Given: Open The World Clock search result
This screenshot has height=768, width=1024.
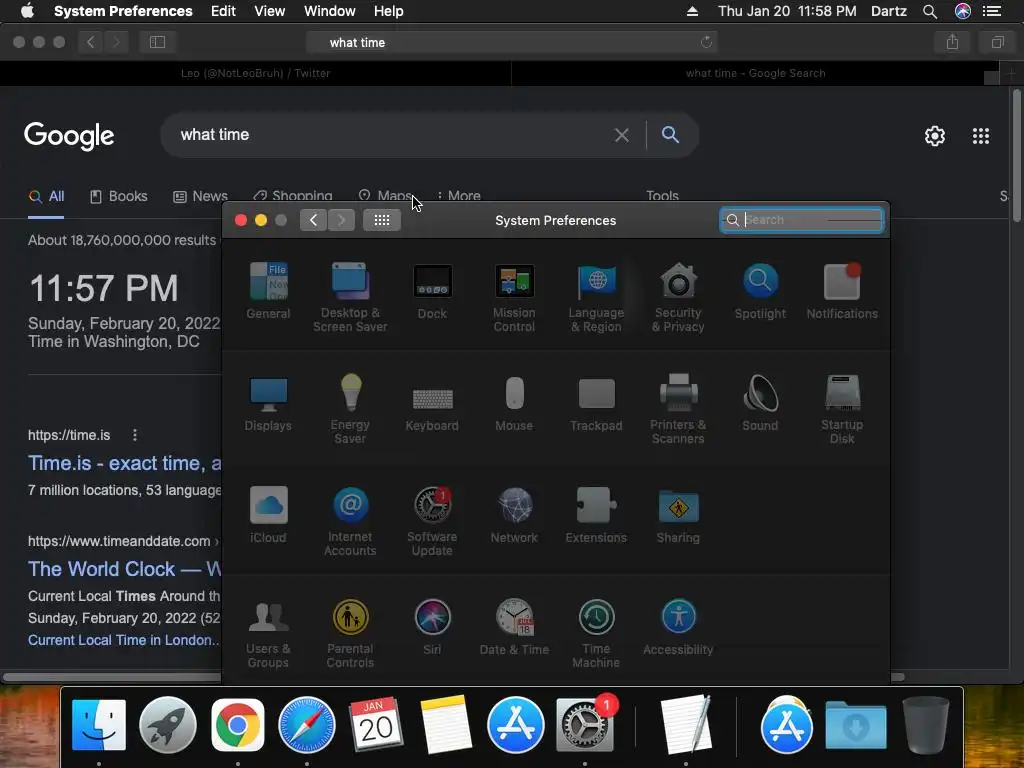Looking at the screenshot, I should tap(125, 569).
